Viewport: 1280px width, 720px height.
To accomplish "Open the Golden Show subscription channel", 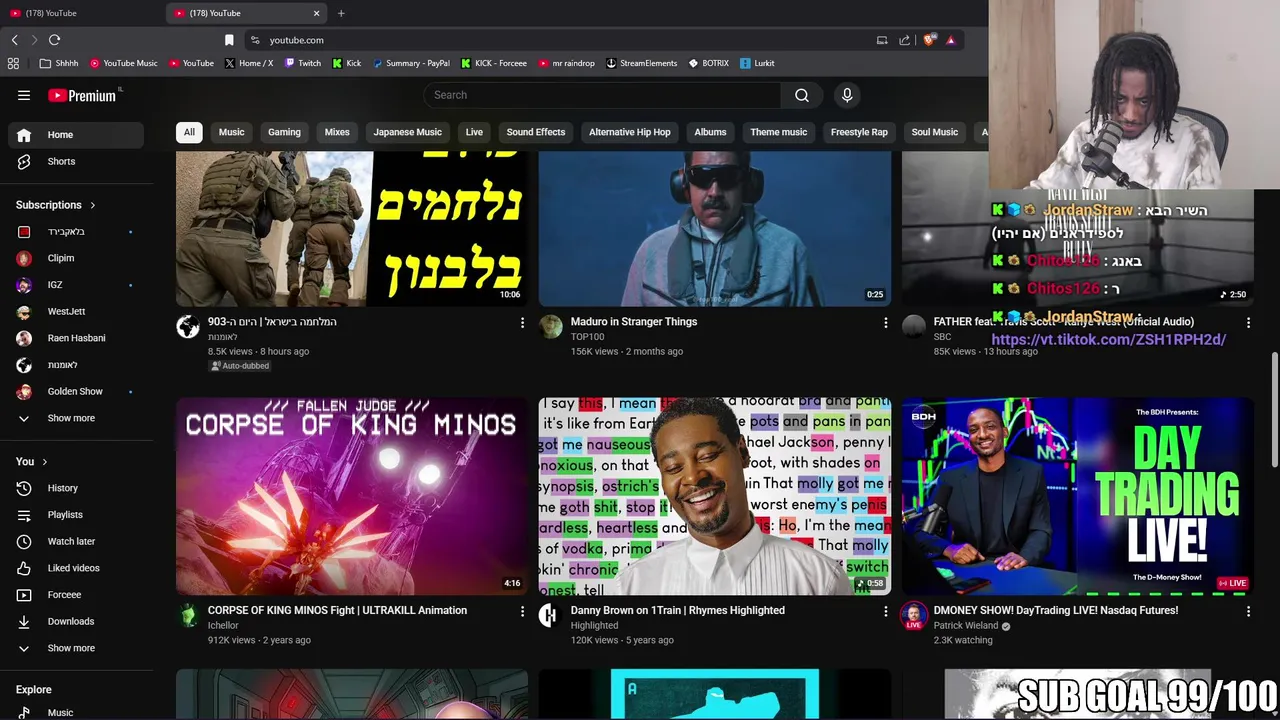I will (x=78, y=391).
